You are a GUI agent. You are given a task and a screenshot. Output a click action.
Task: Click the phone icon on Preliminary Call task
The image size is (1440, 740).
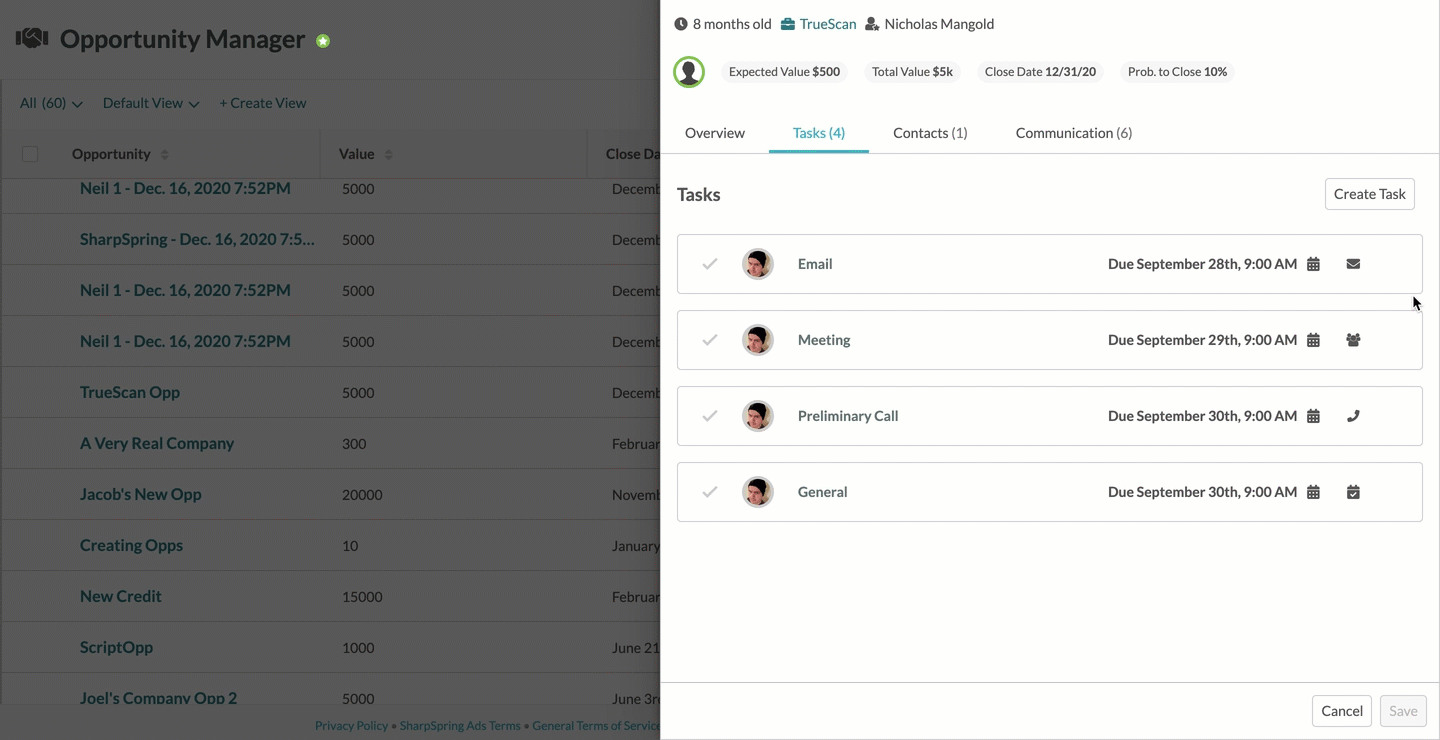1353,416
